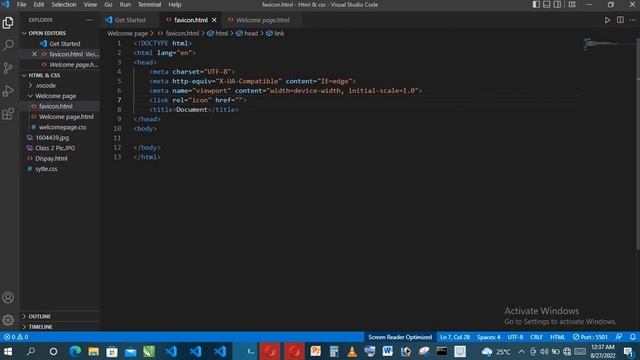Viewport: 640px width, 360px height.
Task: Open VLC media player from the taskbar
Action: point(352,351)
